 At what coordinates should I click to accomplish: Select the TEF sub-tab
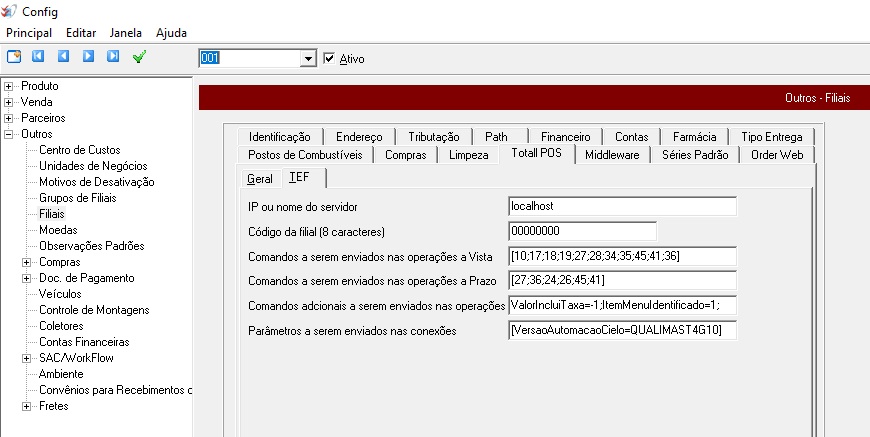click(x=304, y=177)
